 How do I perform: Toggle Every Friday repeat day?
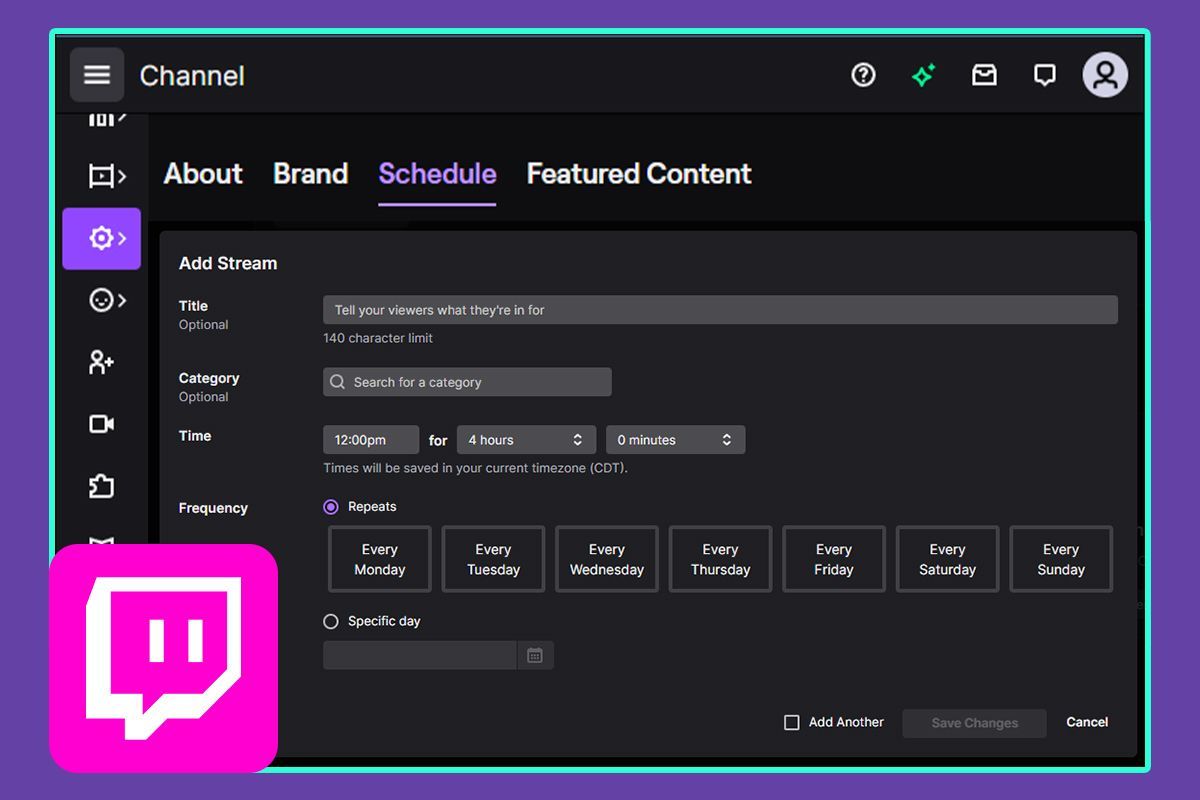(834, 559)
